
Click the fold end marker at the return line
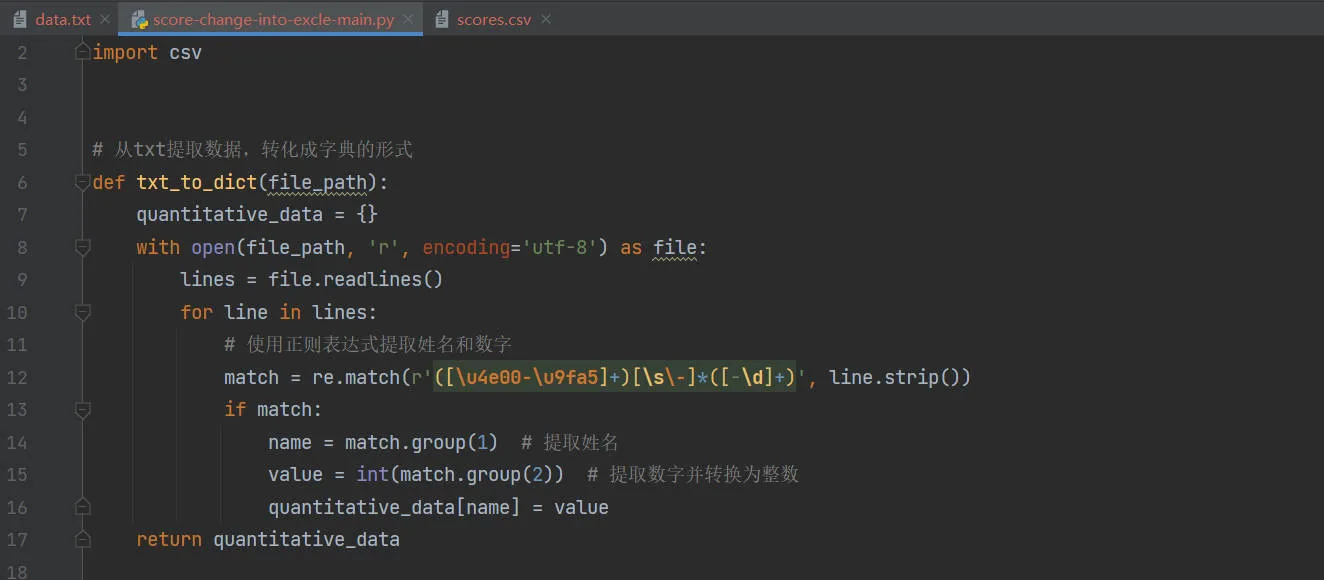pyautogui.click(x=83, y=540)
